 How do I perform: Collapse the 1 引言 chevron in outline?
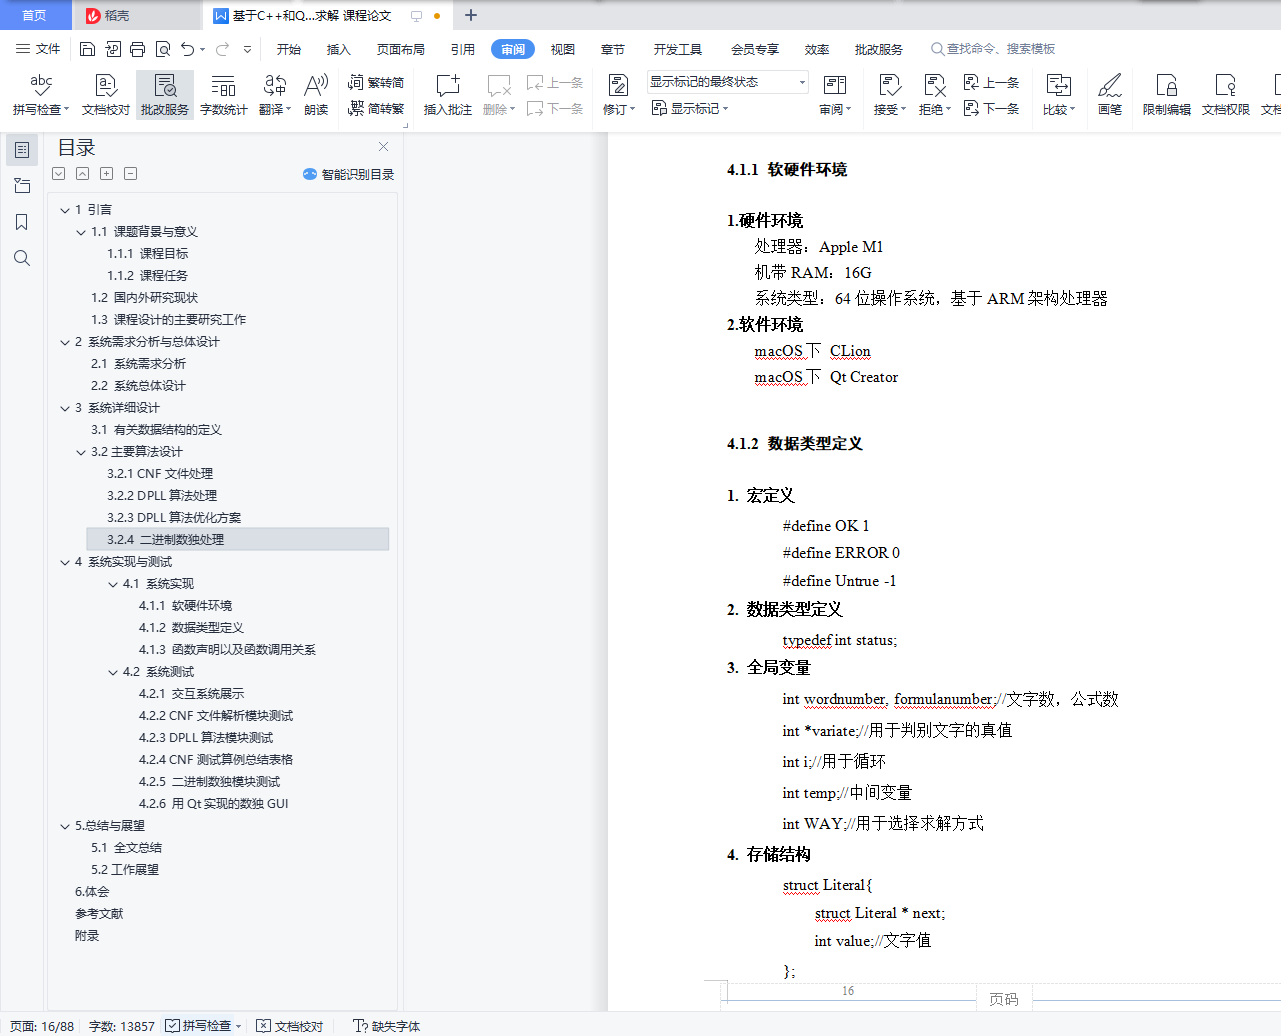[65, 210]
